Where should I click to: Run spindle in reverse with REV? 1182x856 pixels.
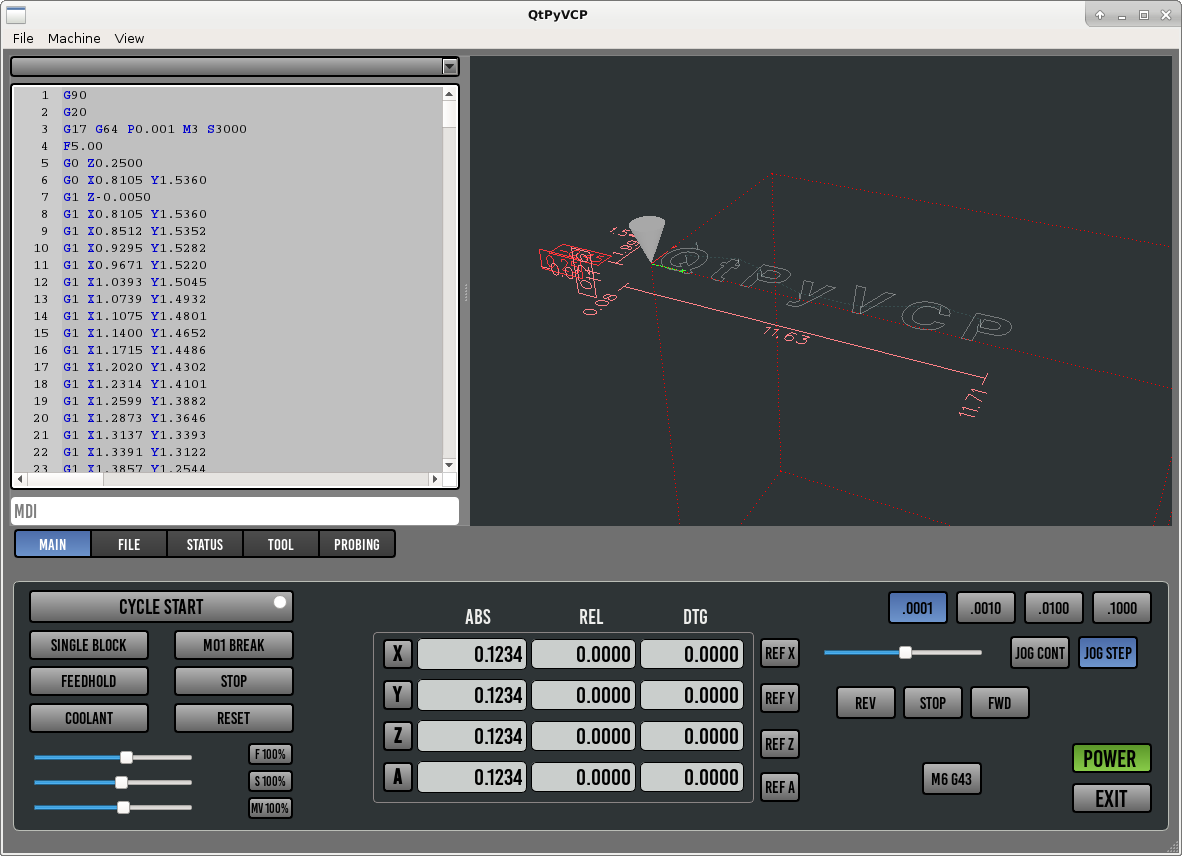pyautogui.click(x=865, y=703)
